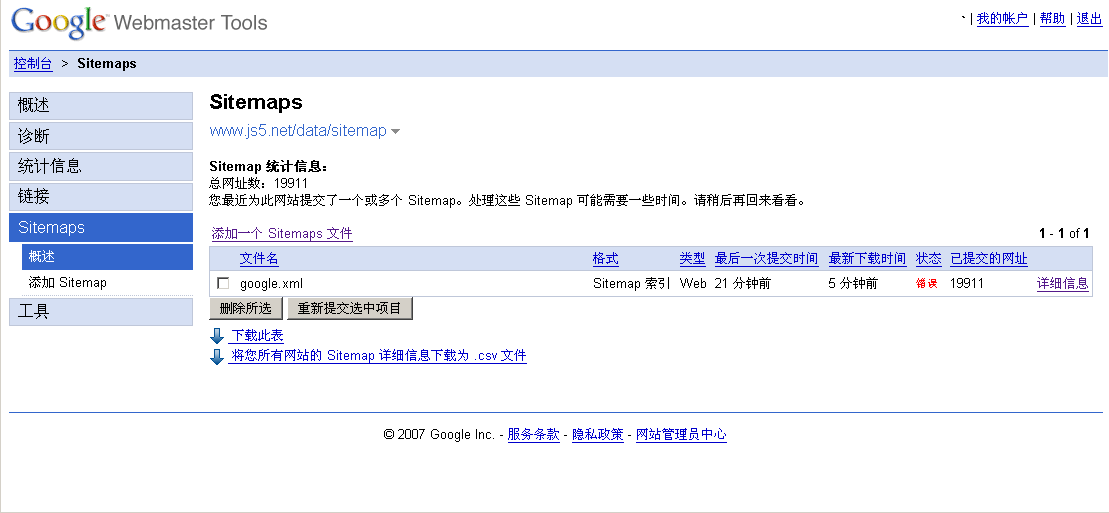Viewport: 1109px width, 513px height.
Task: Sort by the 文件名 column header
Action: coord(259,259)
